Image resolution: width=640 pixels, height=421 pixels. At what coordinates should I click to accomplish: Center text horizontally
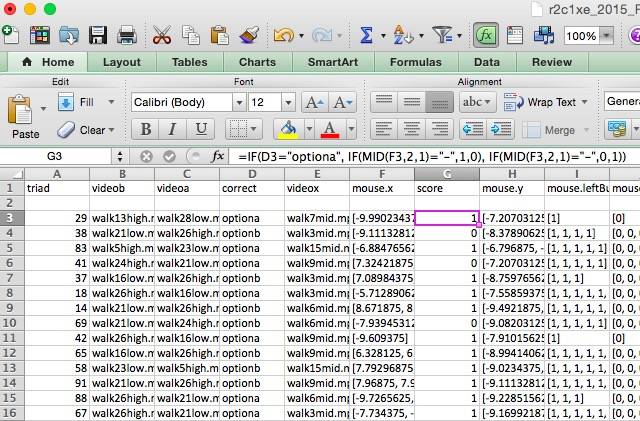[x=411, y=130]
